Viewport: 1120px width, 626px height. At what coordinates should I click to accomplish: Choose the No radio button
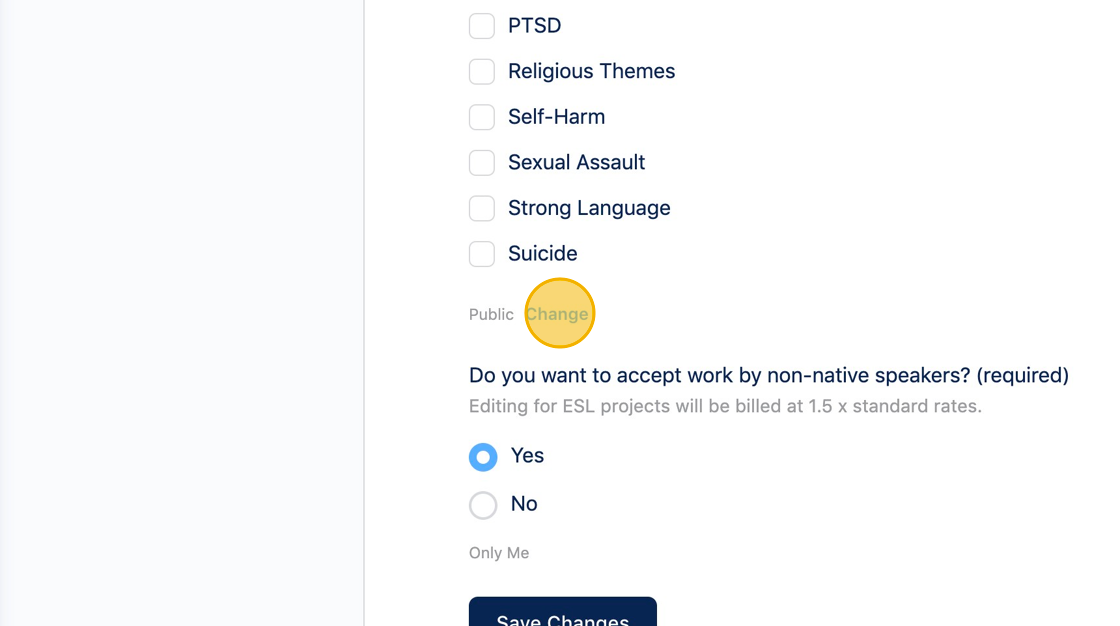[x=483, y=505]
